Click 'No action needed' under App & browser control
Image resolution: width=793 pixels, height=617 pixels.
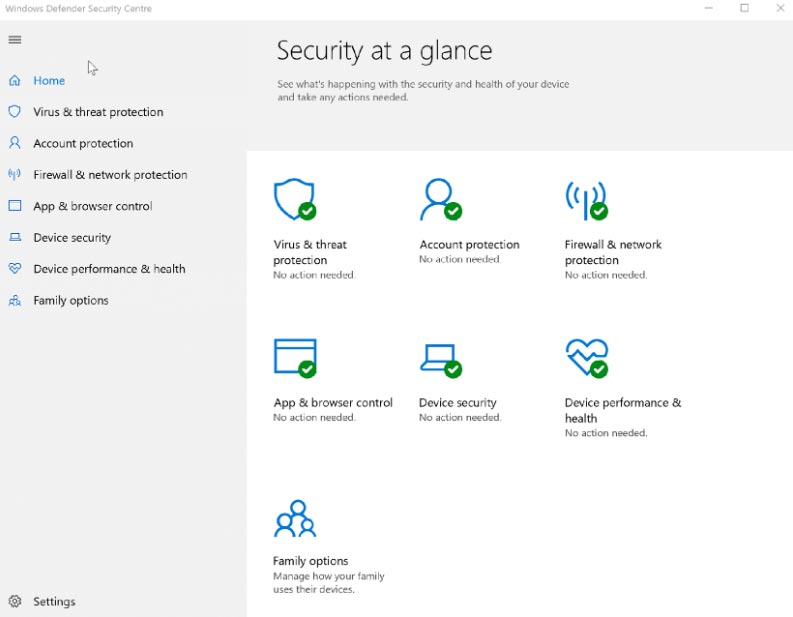coord(314,417)
